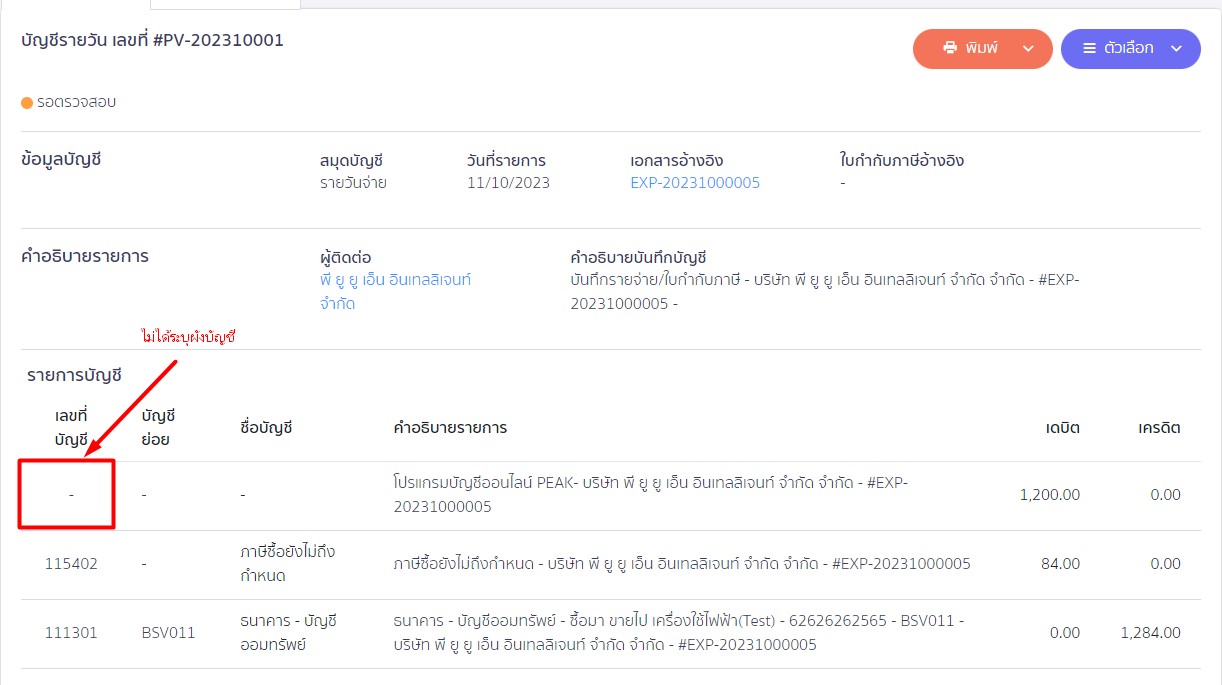The image size is (1222, 685).
Task: Click the printer icon on the พิมพ์ button
Action: [949, 48]
